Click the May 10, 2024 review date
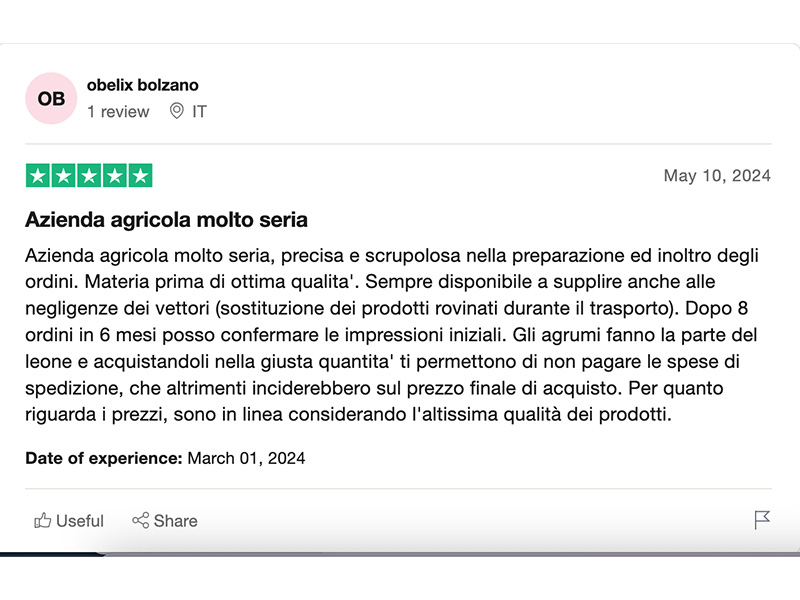 [717, 176]
